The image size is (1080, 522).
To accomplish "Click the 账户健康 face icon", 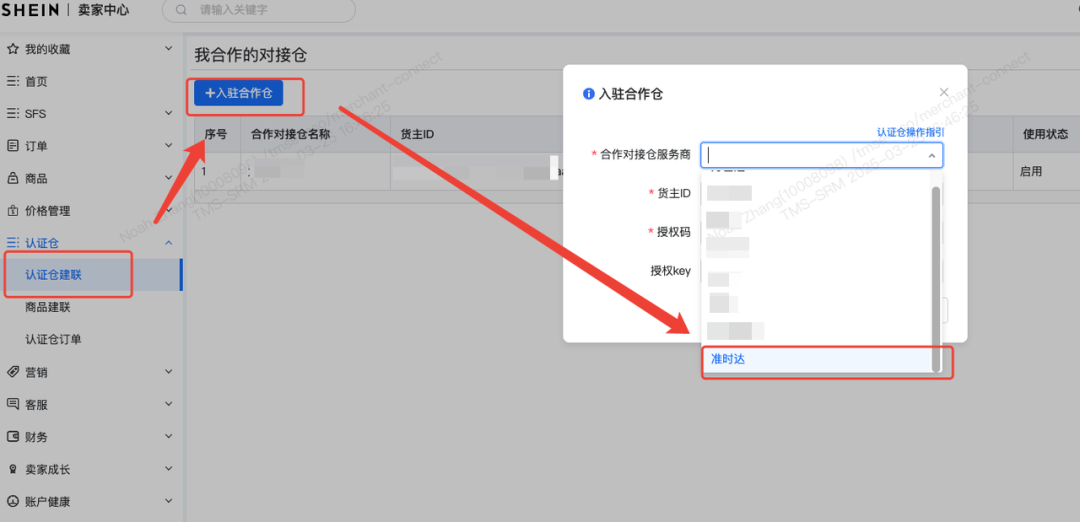I will click(x=12, y=502).
